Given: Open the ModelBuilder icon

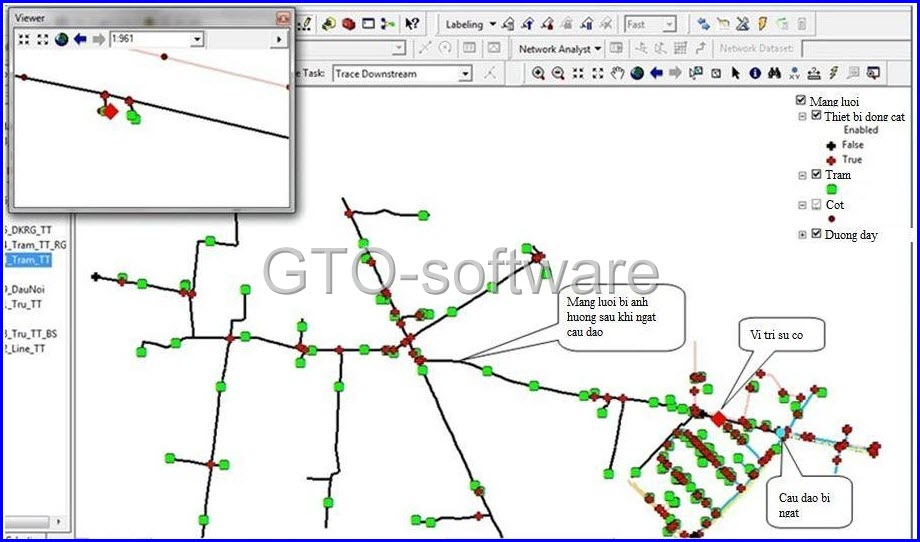Looking at the screenshot, I should tap(388, 24).
